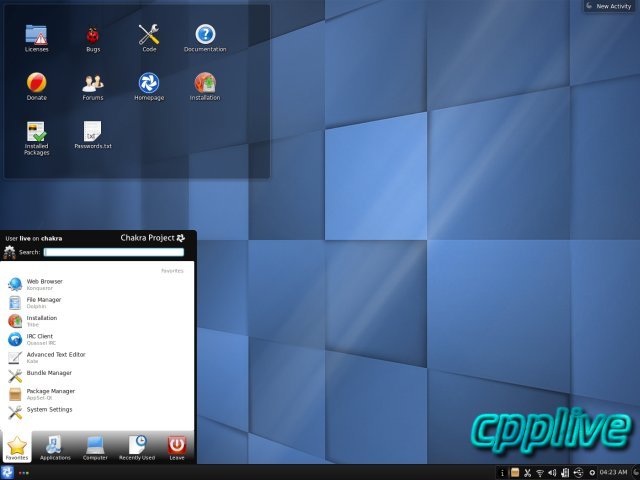Launch IRC Client Quassel from Favorites
Screen dimensions: 640x480
coord(97,339)
